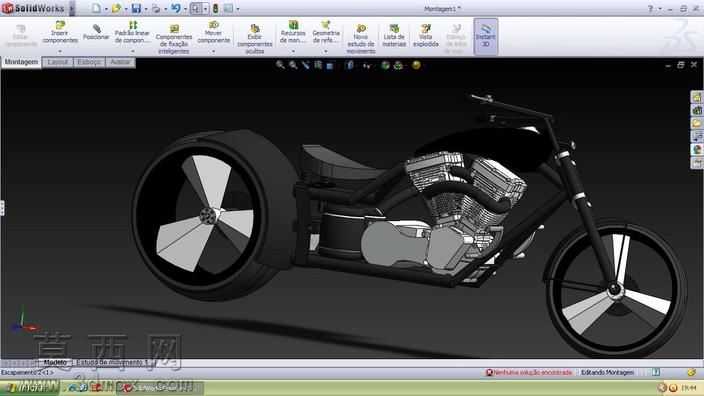Click Inserir componentes tool
Image resolution: width=704 pixels, height=396 pixels.
pyautogui.click(x=60, y=32)
